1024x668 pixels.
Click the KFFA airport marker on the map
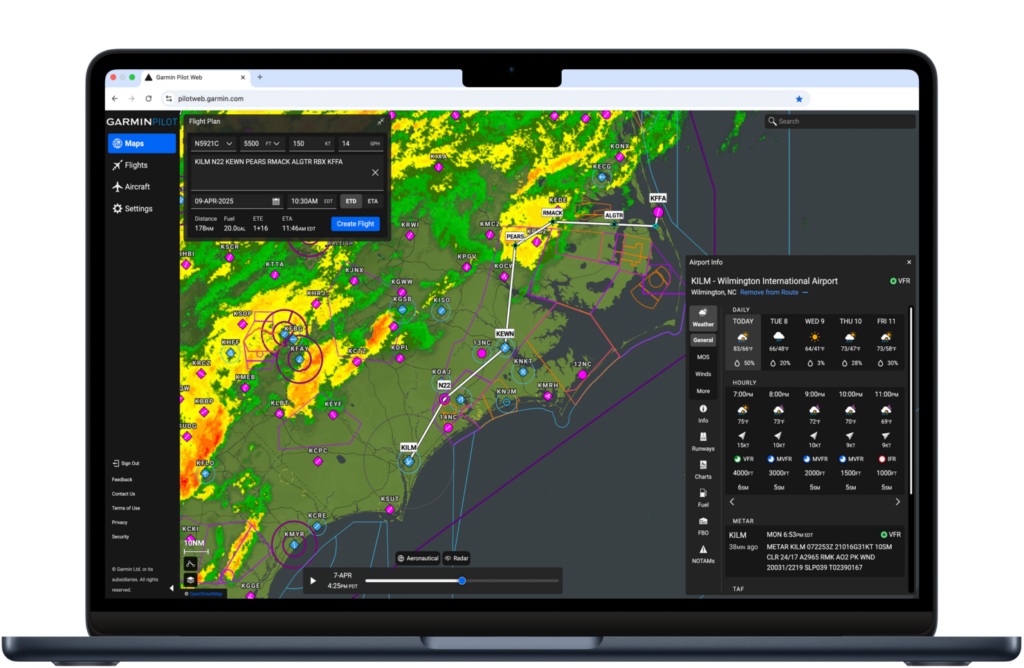pyautogui.click(x=658, y=212)
